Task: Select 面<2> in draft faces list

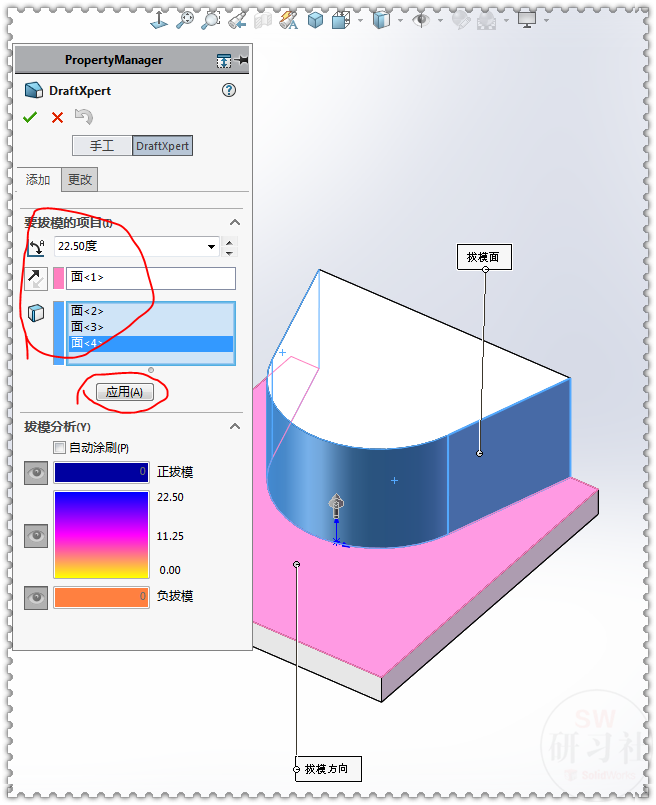Action: tap(151, 311)
